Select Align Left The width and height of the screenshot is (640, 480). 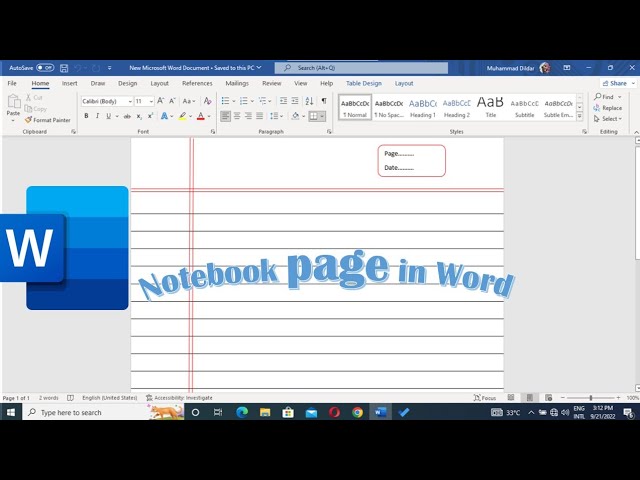tap(225, 116)
